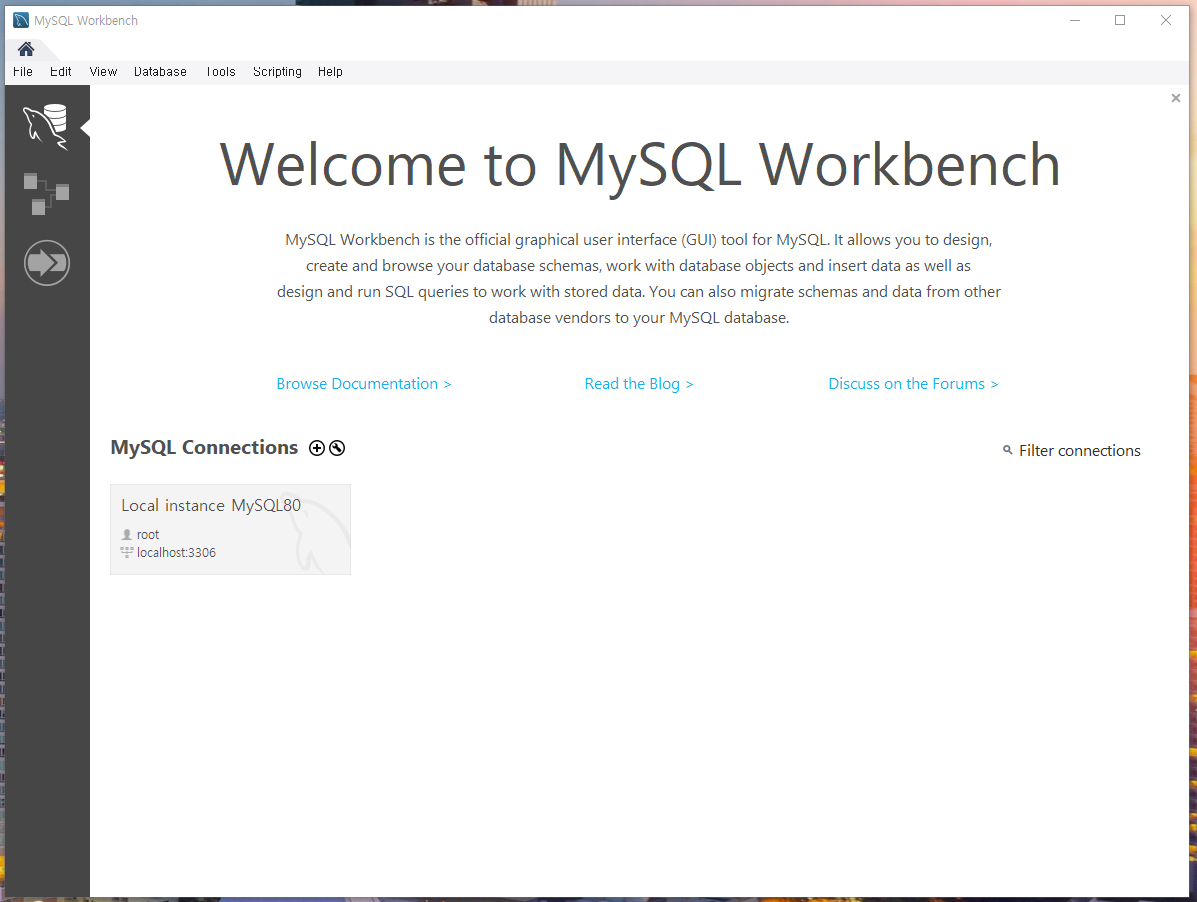Click the root user text on connection tile
This screenshot has width=1197, height=902.
point(148,535)
